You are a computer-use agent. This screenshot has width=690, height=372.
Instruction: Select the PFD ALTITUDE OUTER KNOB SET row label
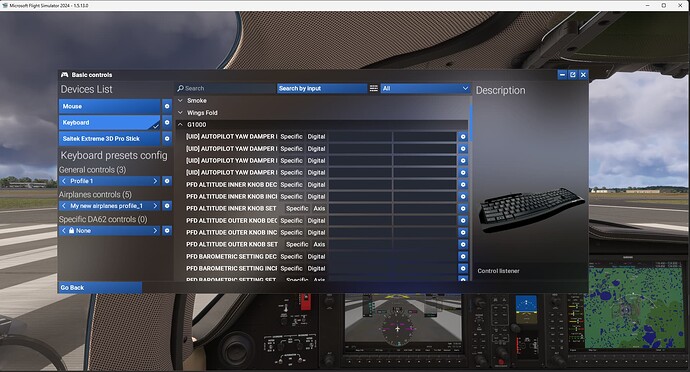(232, 244)
